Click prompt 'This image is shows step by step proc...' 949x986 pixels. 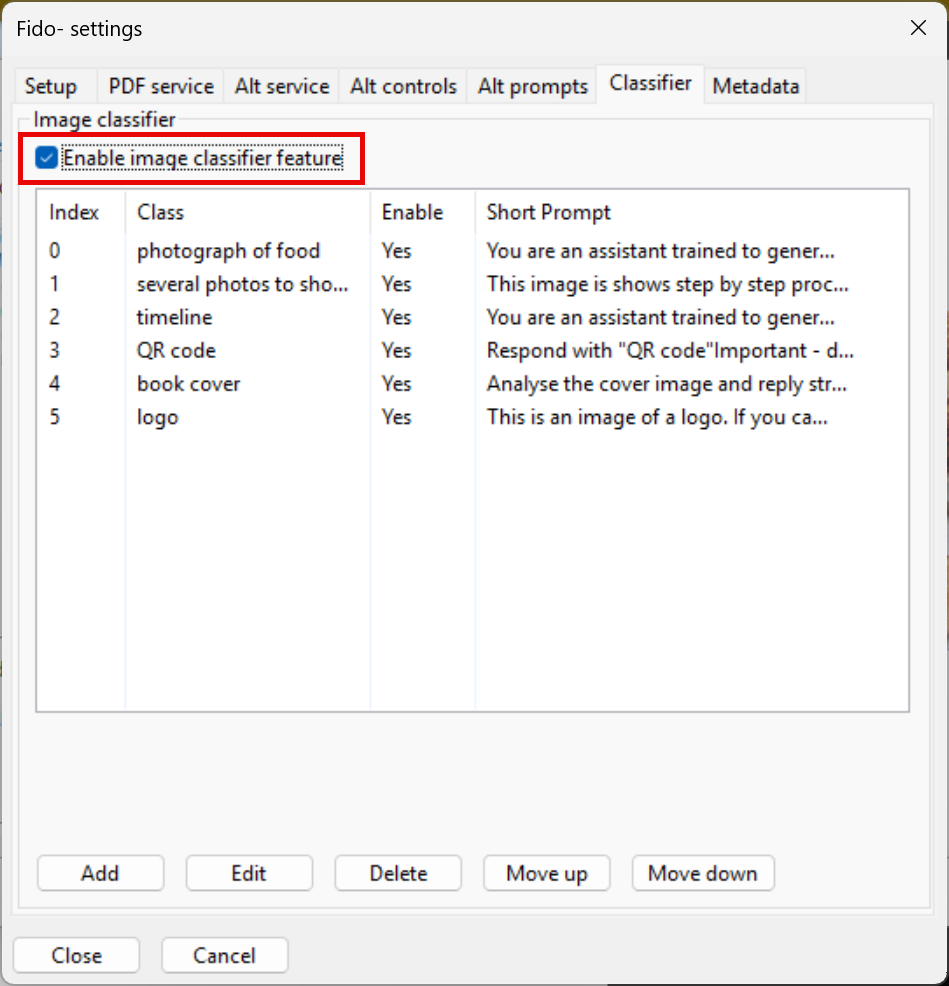coord(667,284)
